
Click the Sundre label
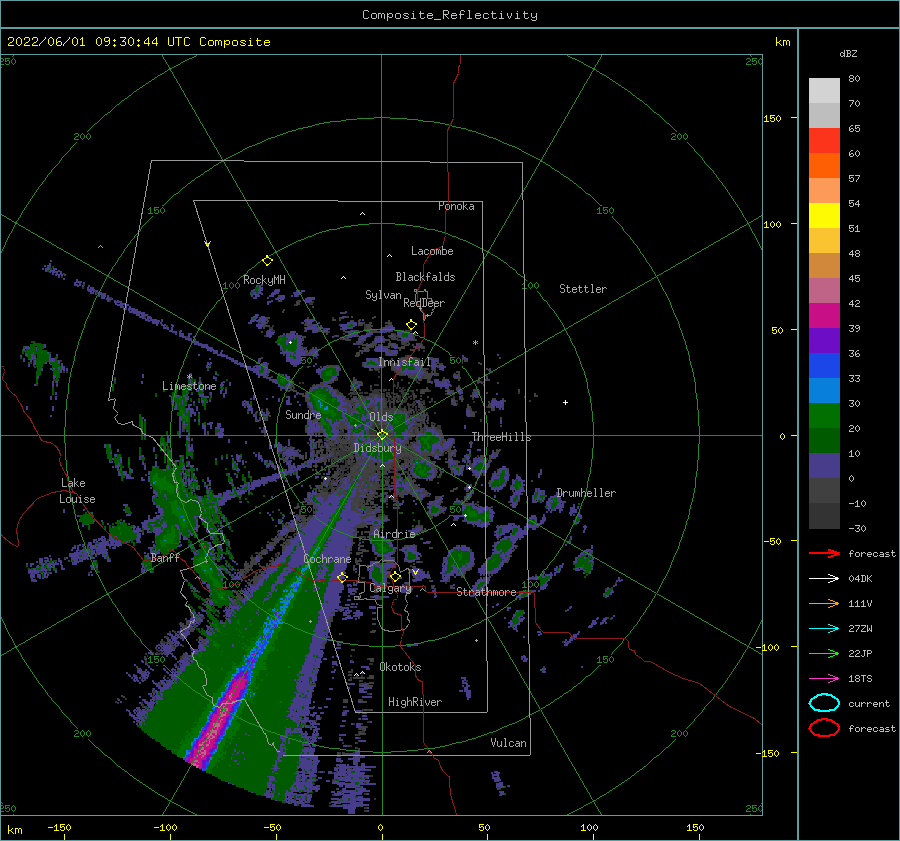(x=303, y=414)
